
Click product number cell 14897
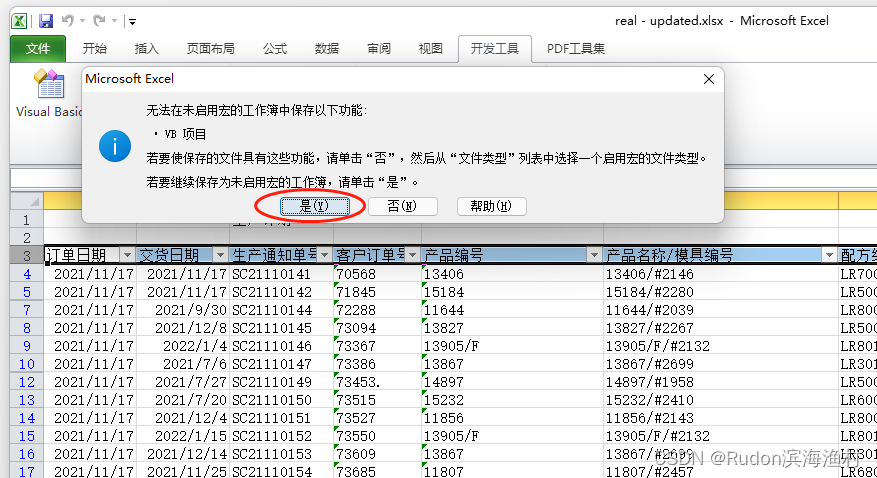(512, 382)
